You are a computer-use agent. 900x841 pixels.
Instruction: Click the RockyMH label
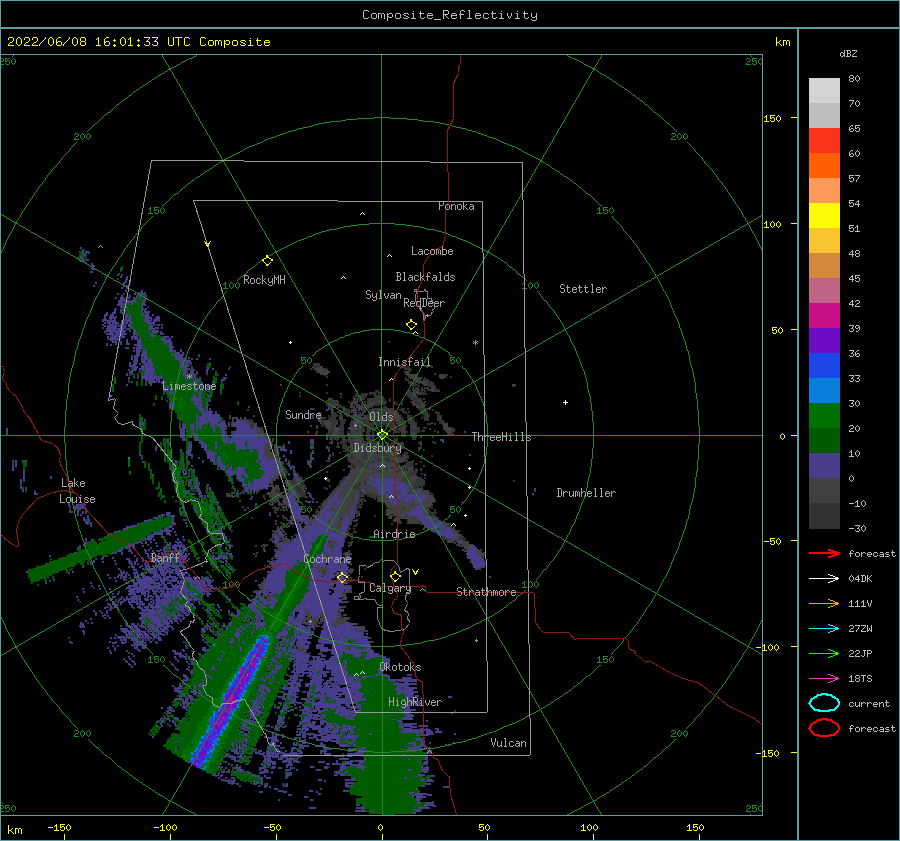[264, 280]
